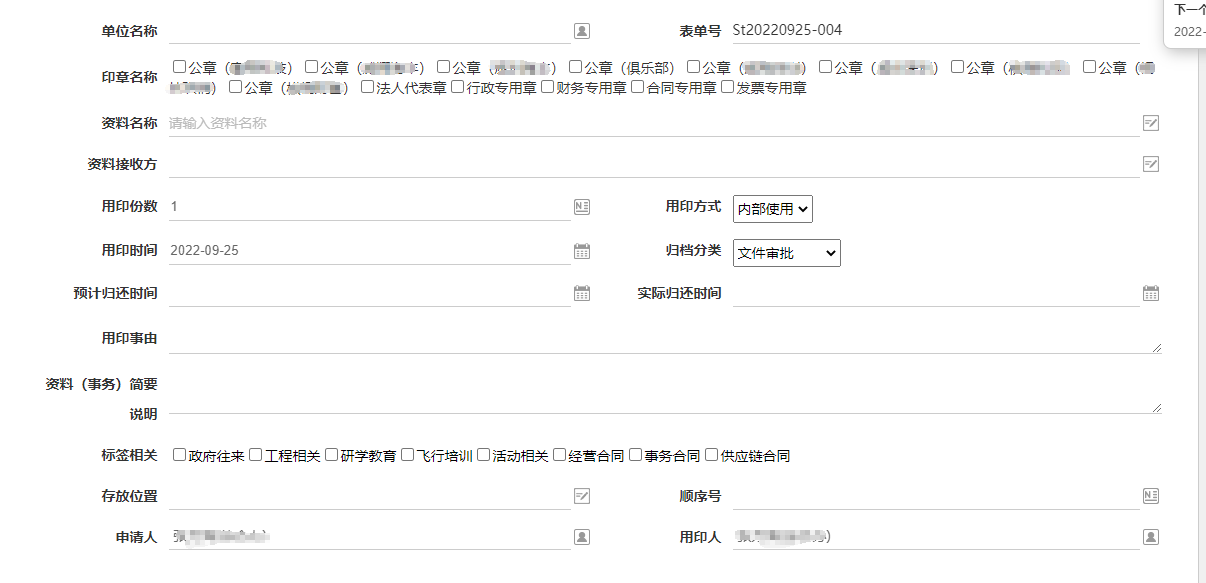Open the date picker for 预计归还时间
Image resolution: width=1206 pixels, height=583 pixels.
point(581,292)
